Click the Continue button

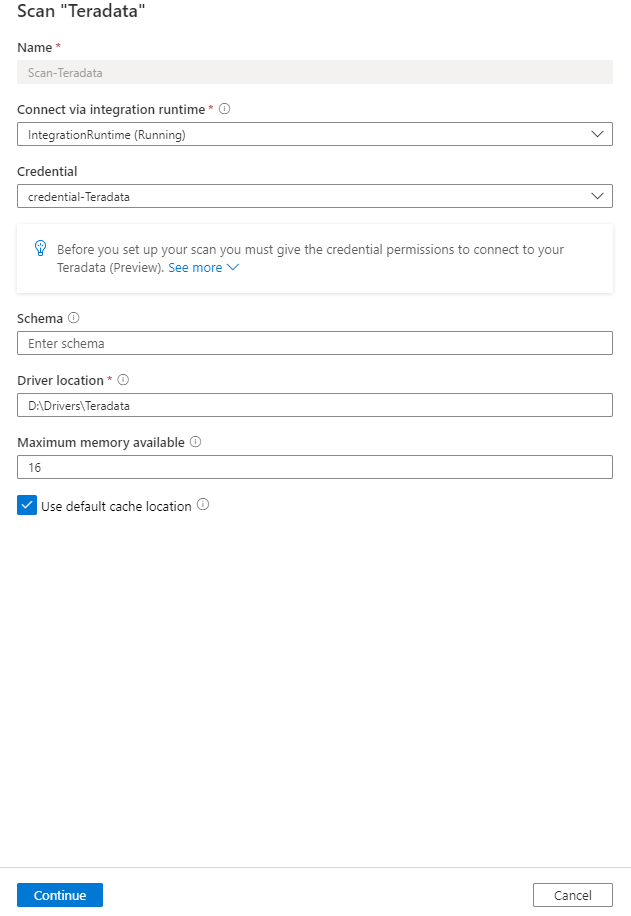pos(59,895)
